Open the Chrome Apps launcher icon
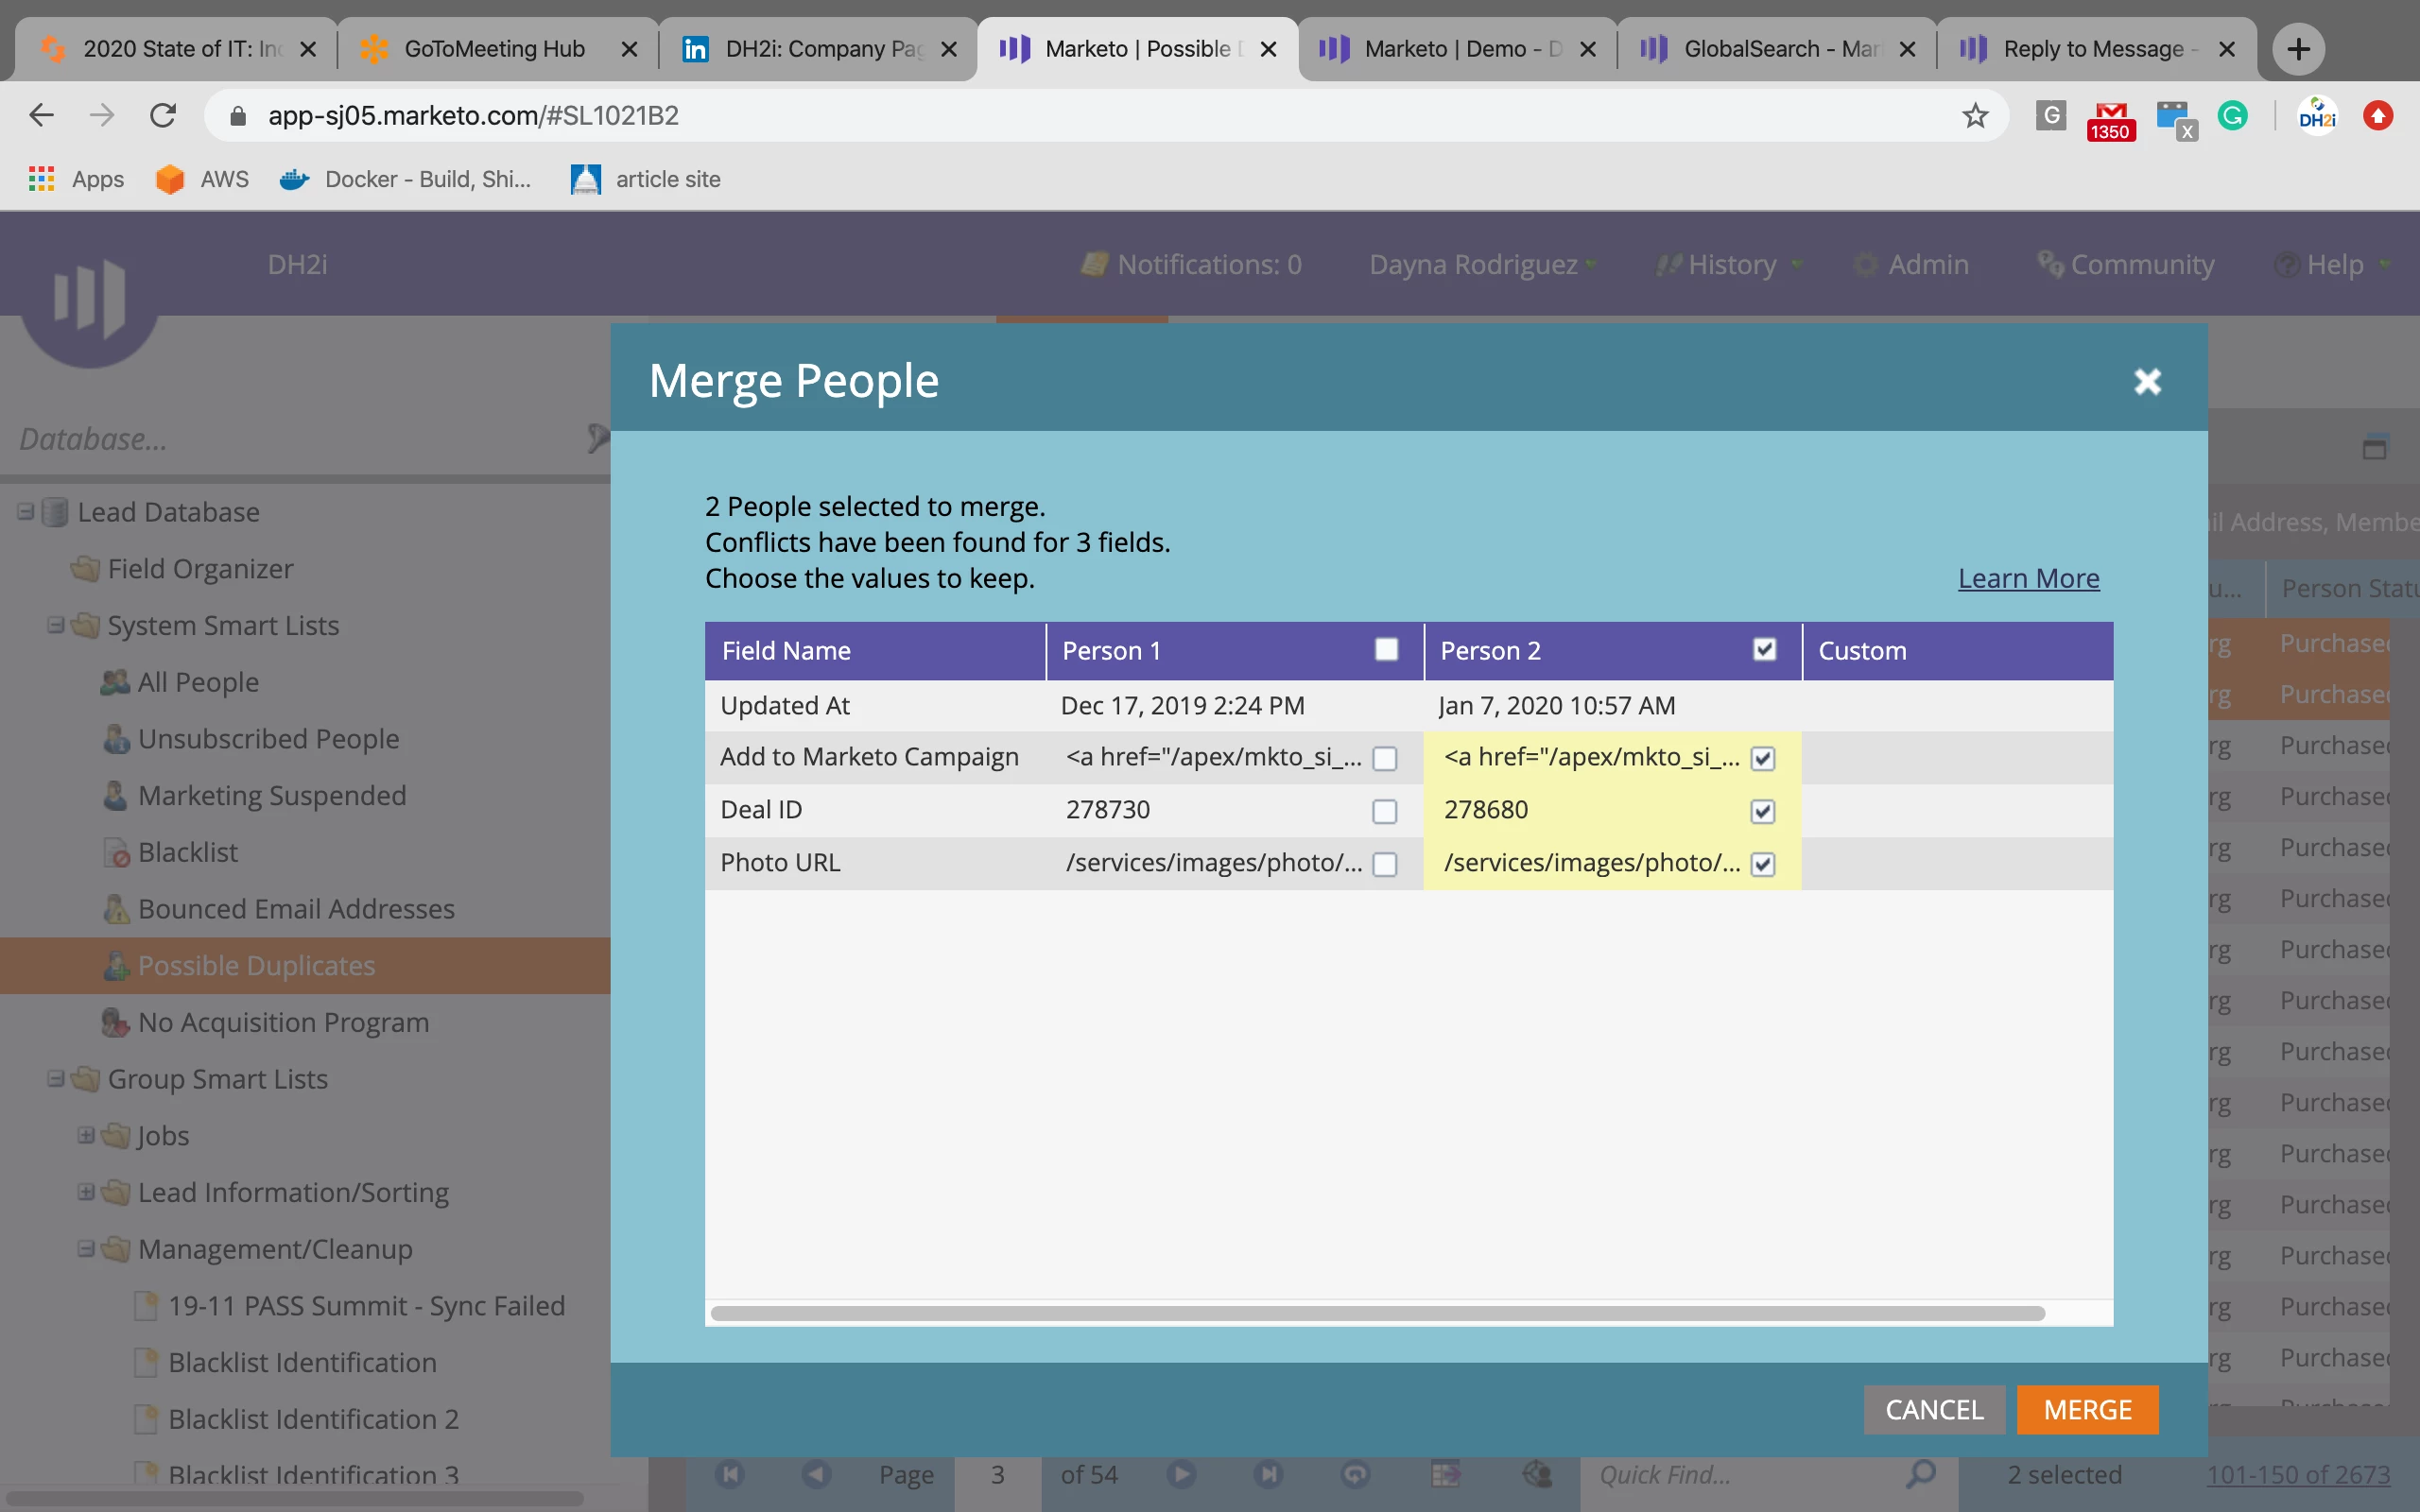Image resolution: width=2420 pixels, height=1512 pixels. [x=41, y=179]
